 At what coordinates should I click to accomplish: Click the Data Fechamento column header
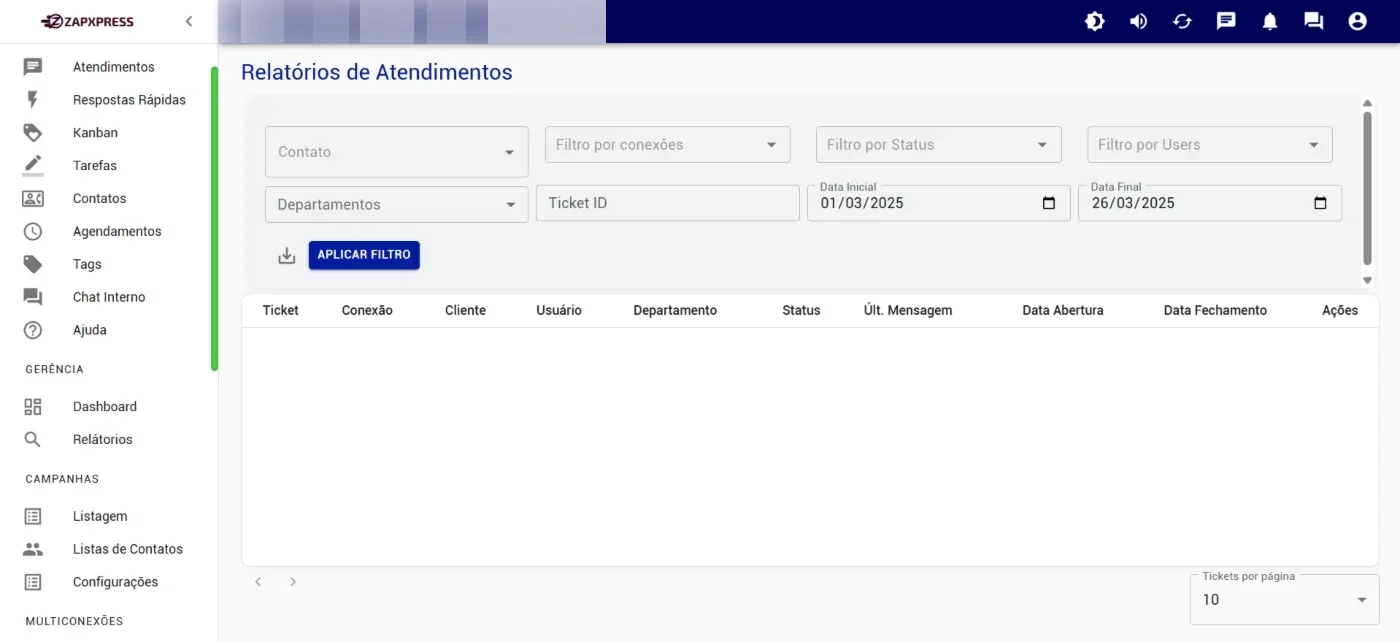click(x=1215, y=311)
